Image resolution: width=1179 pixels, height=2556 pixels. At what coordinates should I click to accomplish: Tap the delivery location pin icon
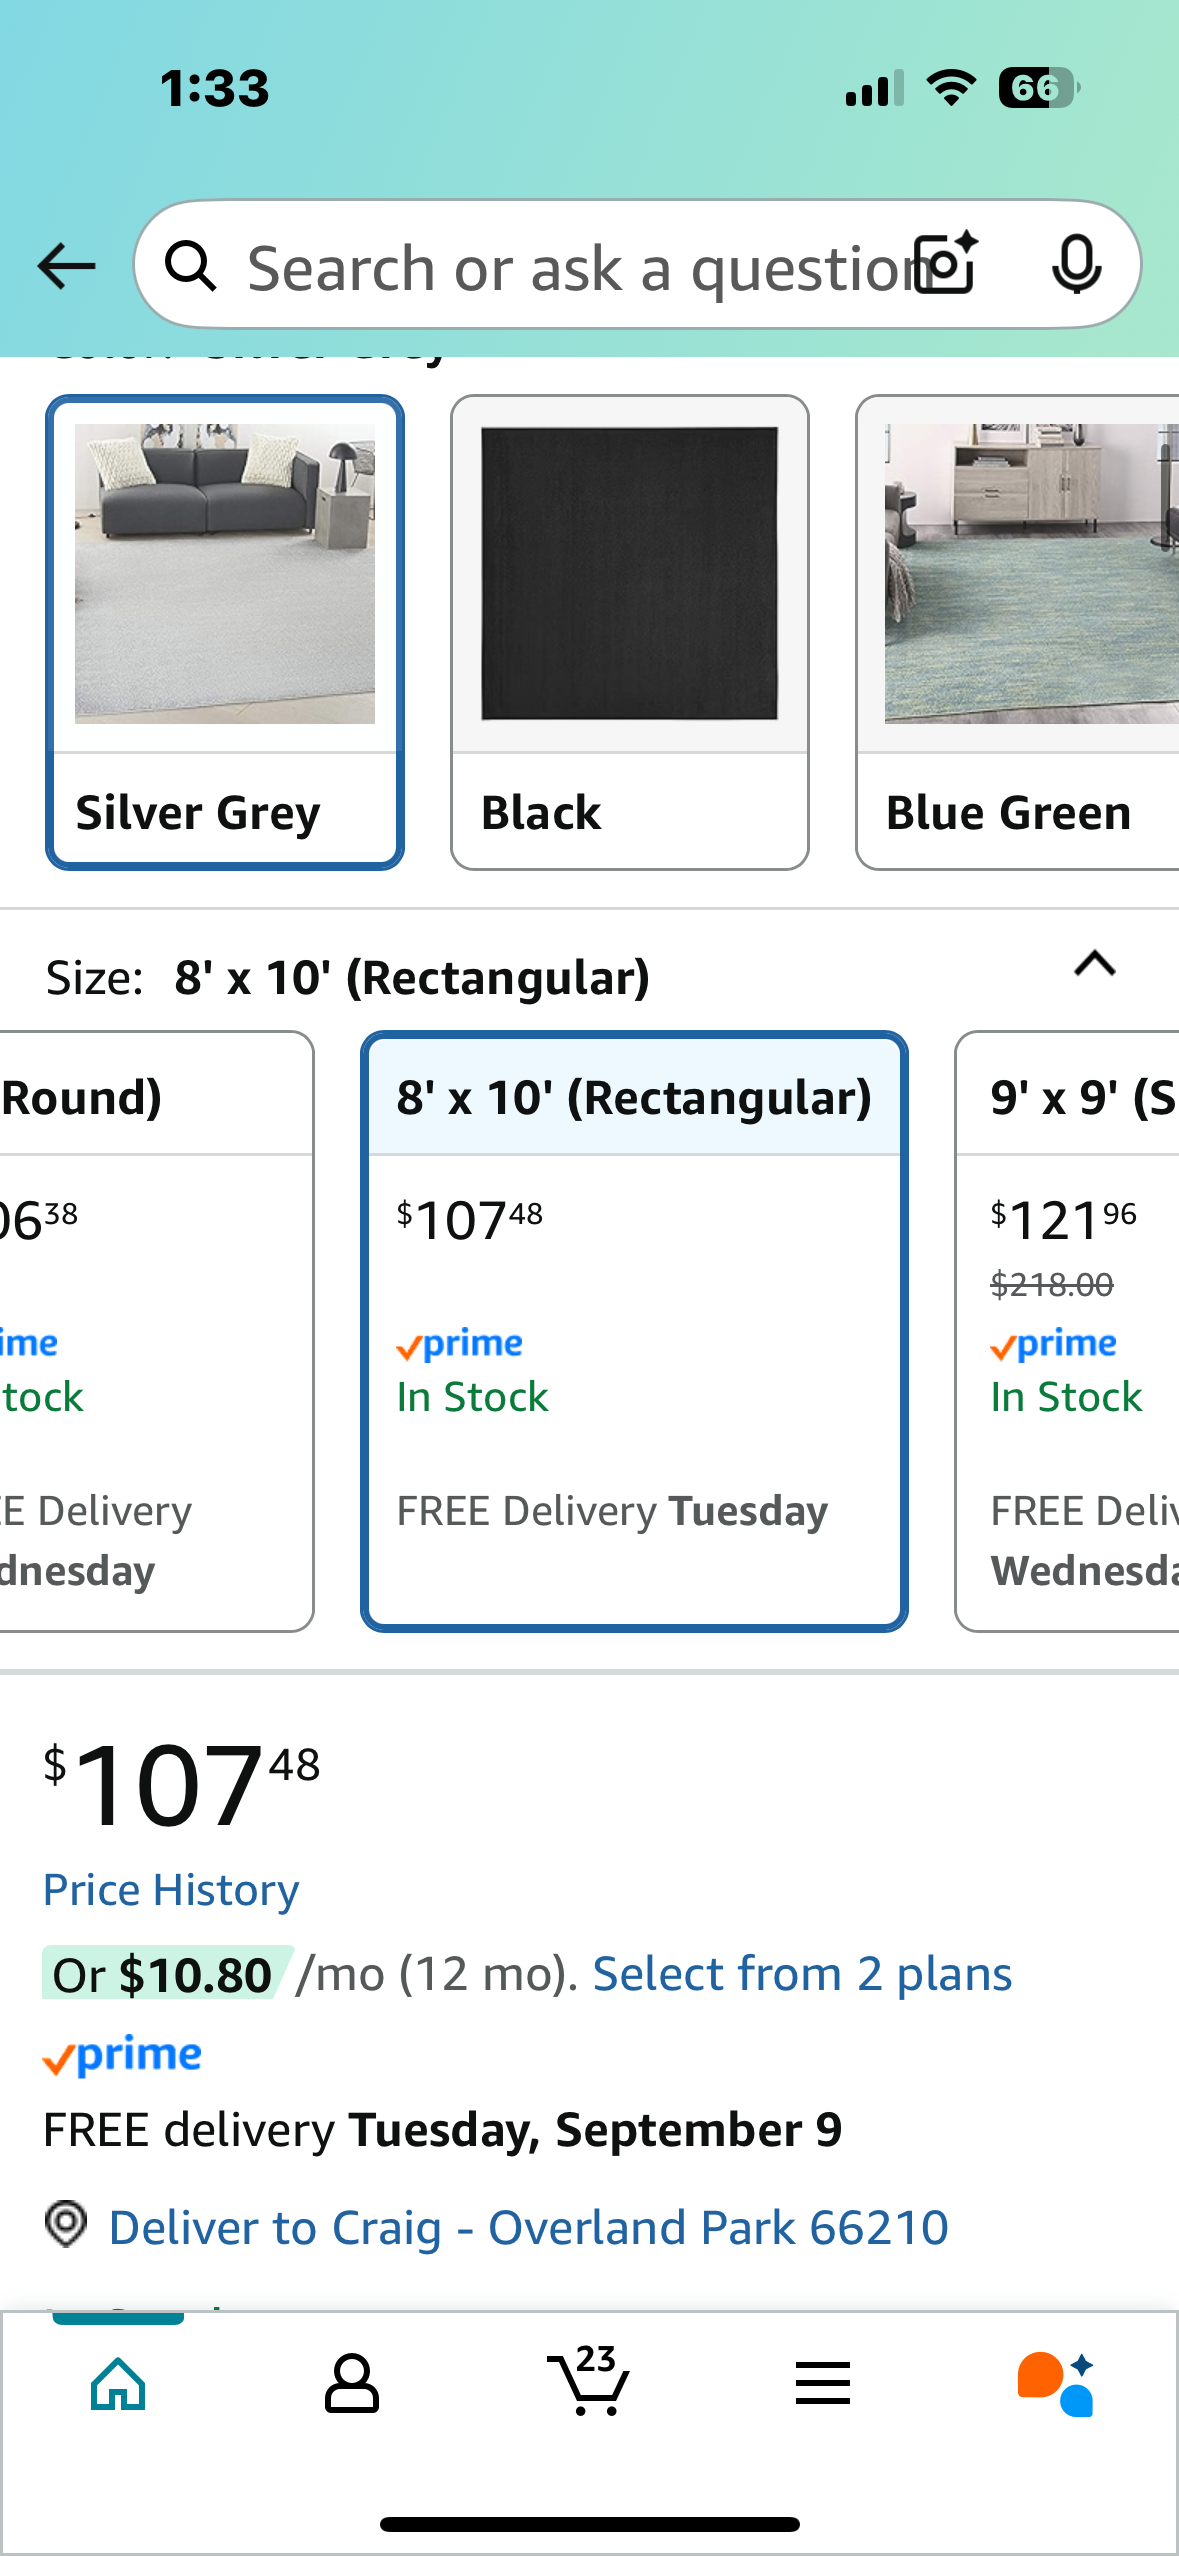pyautogui.click(x=66, y=2224)
